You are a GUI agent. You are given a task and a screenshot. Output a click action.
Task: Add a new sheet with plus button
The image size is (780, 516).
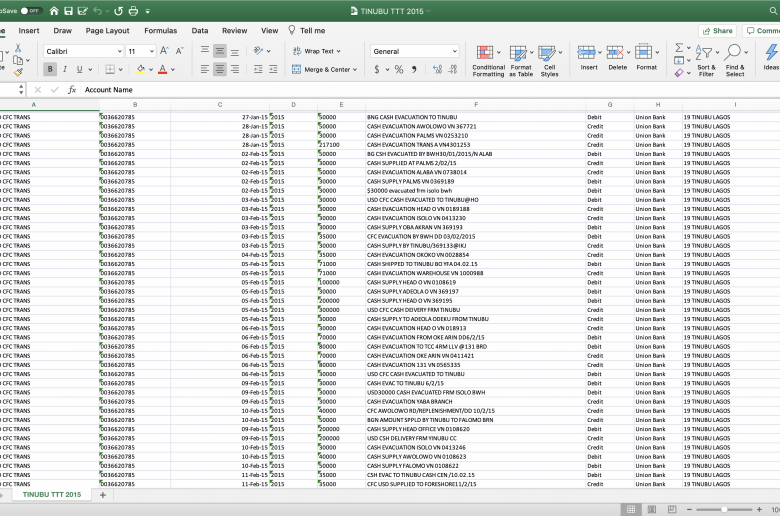(103, 495)
